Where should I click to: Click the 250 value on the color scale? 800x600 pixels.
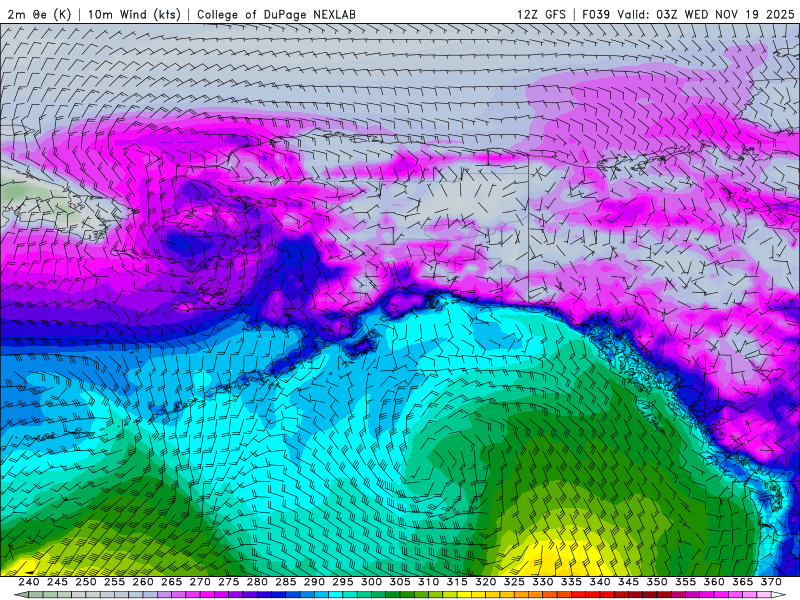coord(86,582)
